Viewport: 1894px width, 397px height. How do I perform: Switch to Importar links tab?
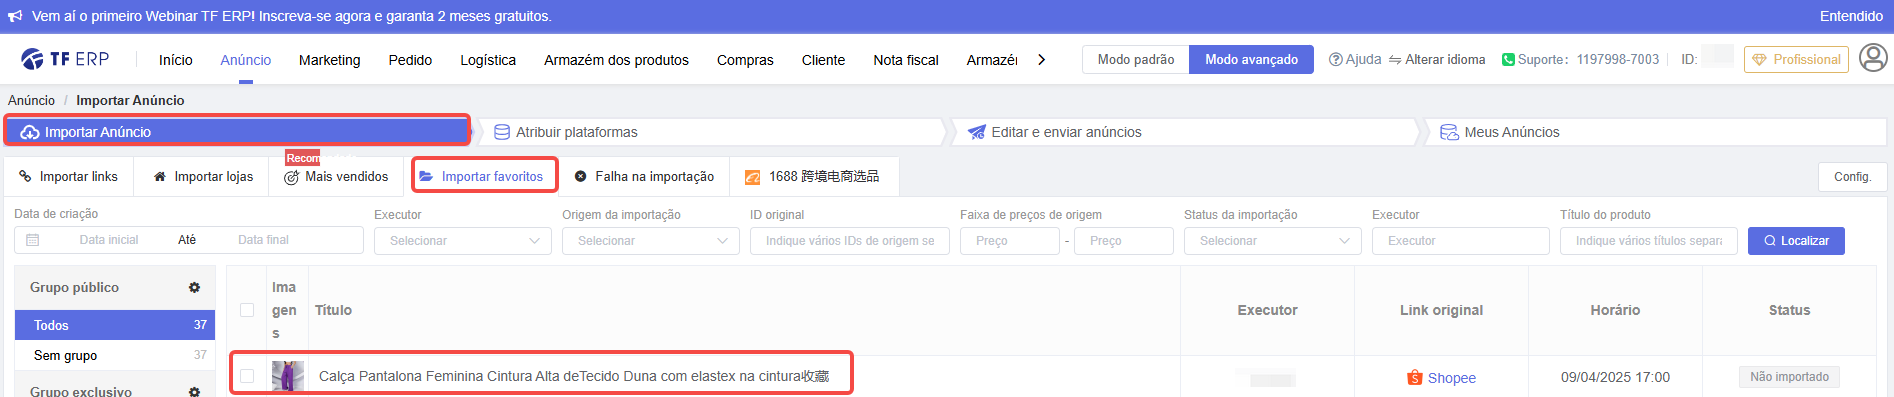pyautogui.click(x=69, y=177)
